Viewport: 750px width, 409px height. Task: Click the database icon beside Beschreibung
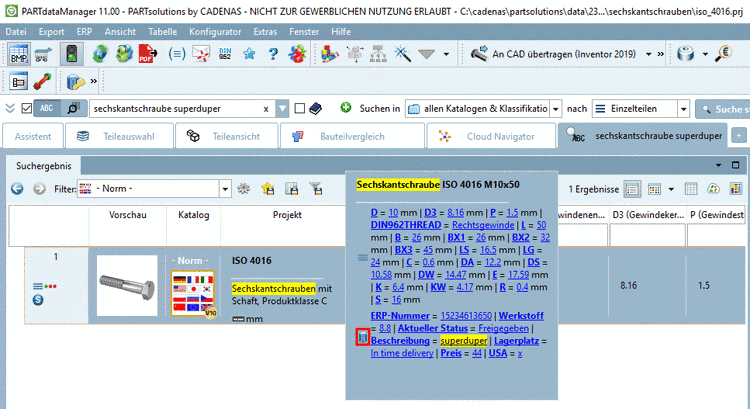(363, 337)
